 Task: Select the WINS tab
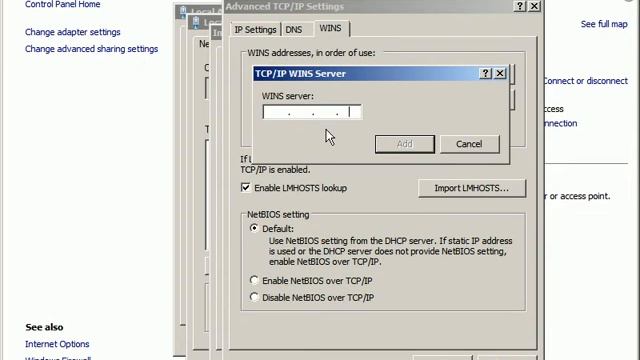pos(331,29)
